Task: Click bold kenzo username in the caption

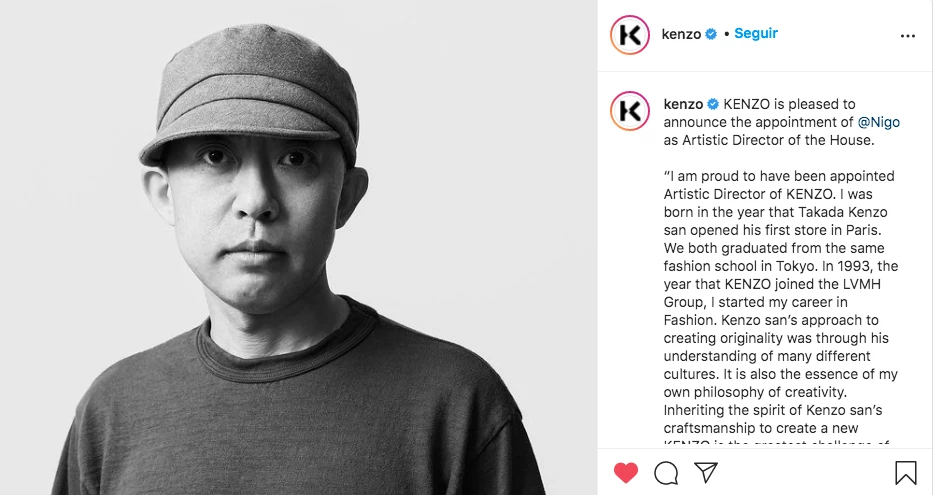Action: point(683,104)
